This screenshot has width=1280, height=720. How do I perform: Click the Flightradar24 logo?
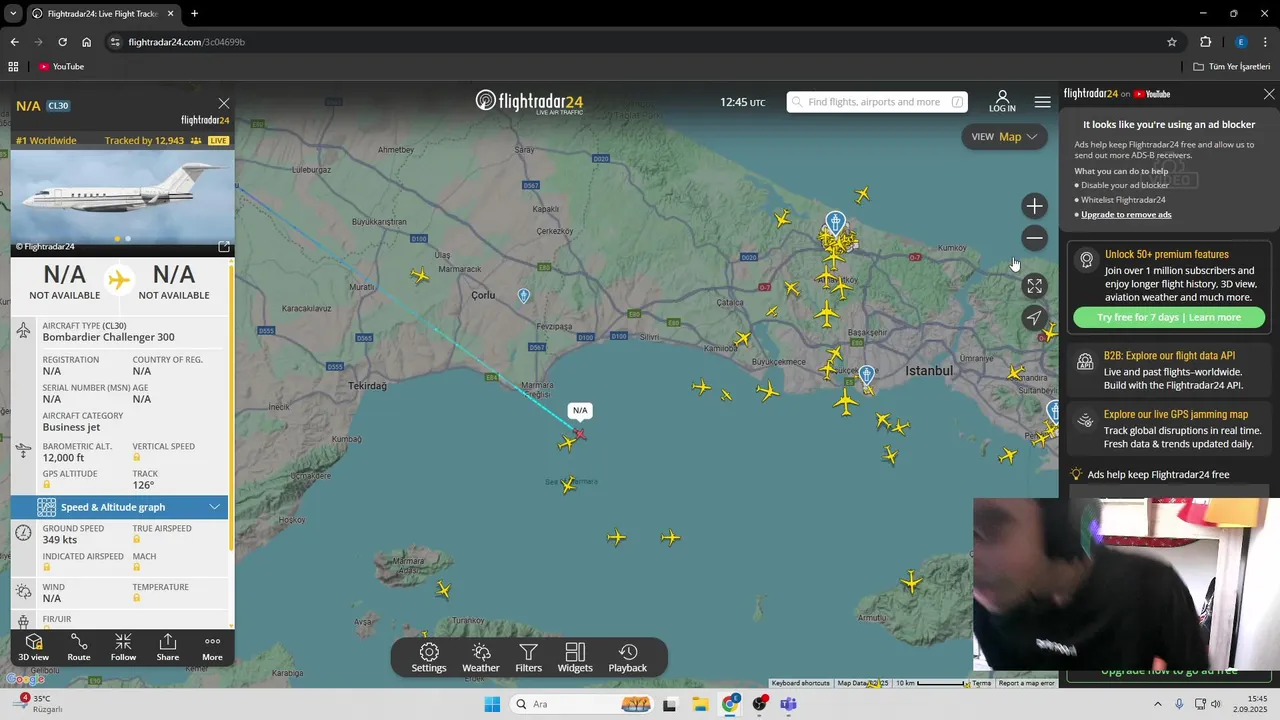click(x=529, y=101)
